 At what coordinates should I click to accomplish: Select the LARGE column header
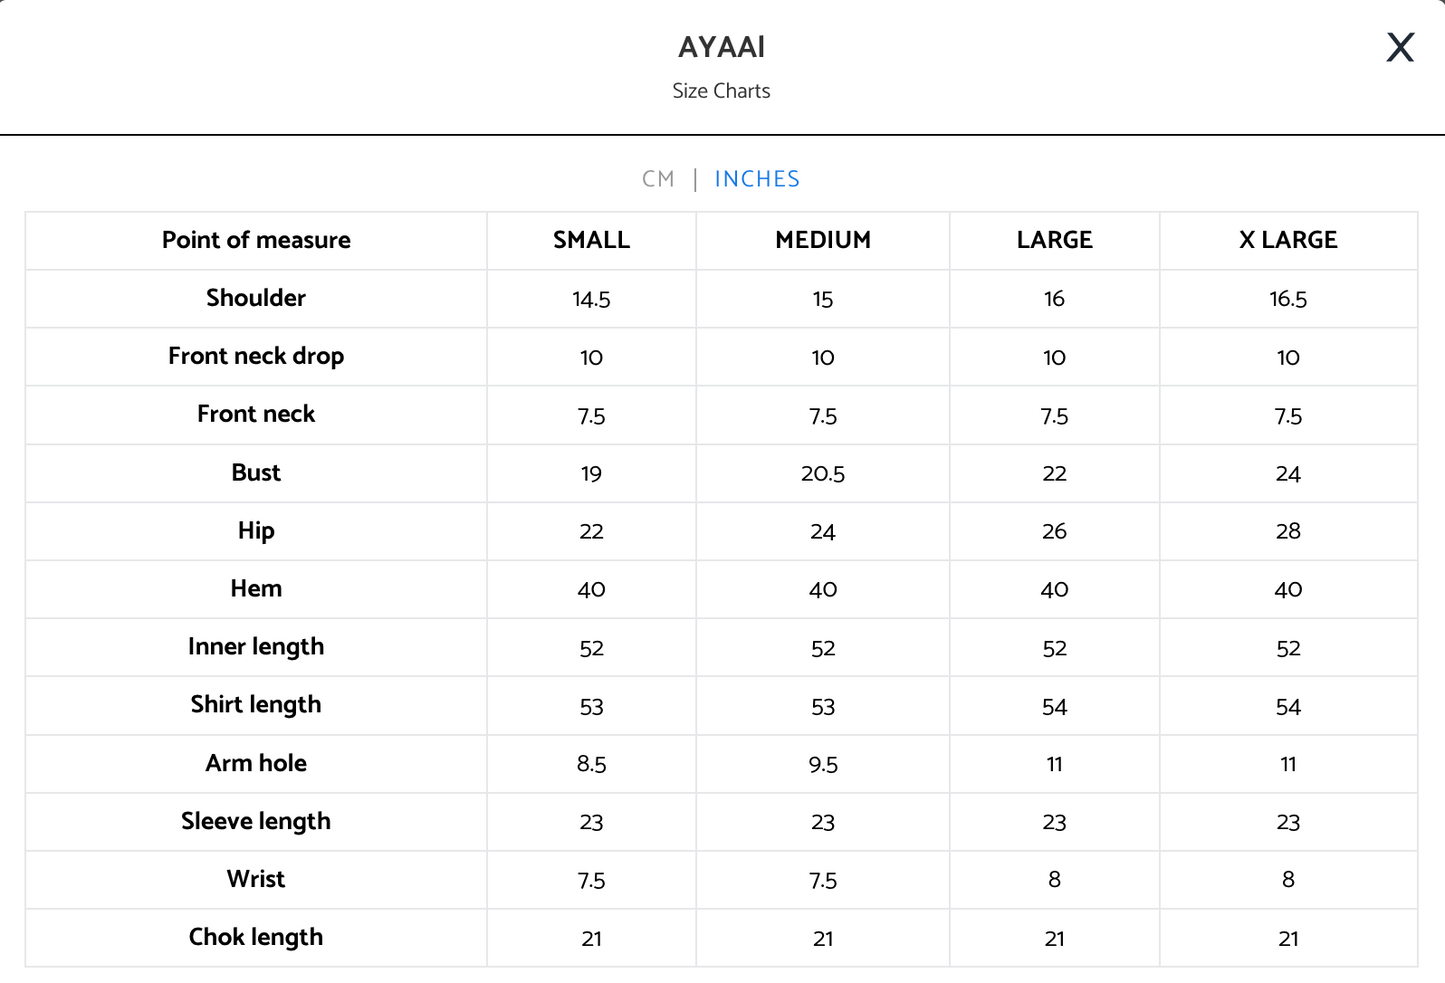coord(1054,240)
